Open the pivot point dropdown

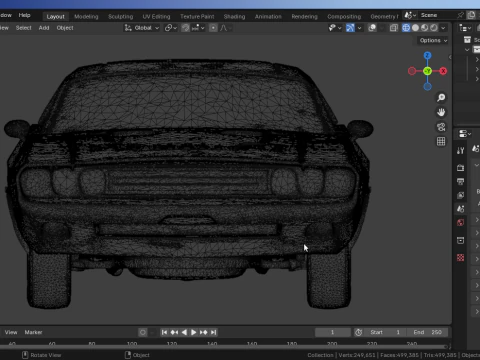[x=171, y=28]
